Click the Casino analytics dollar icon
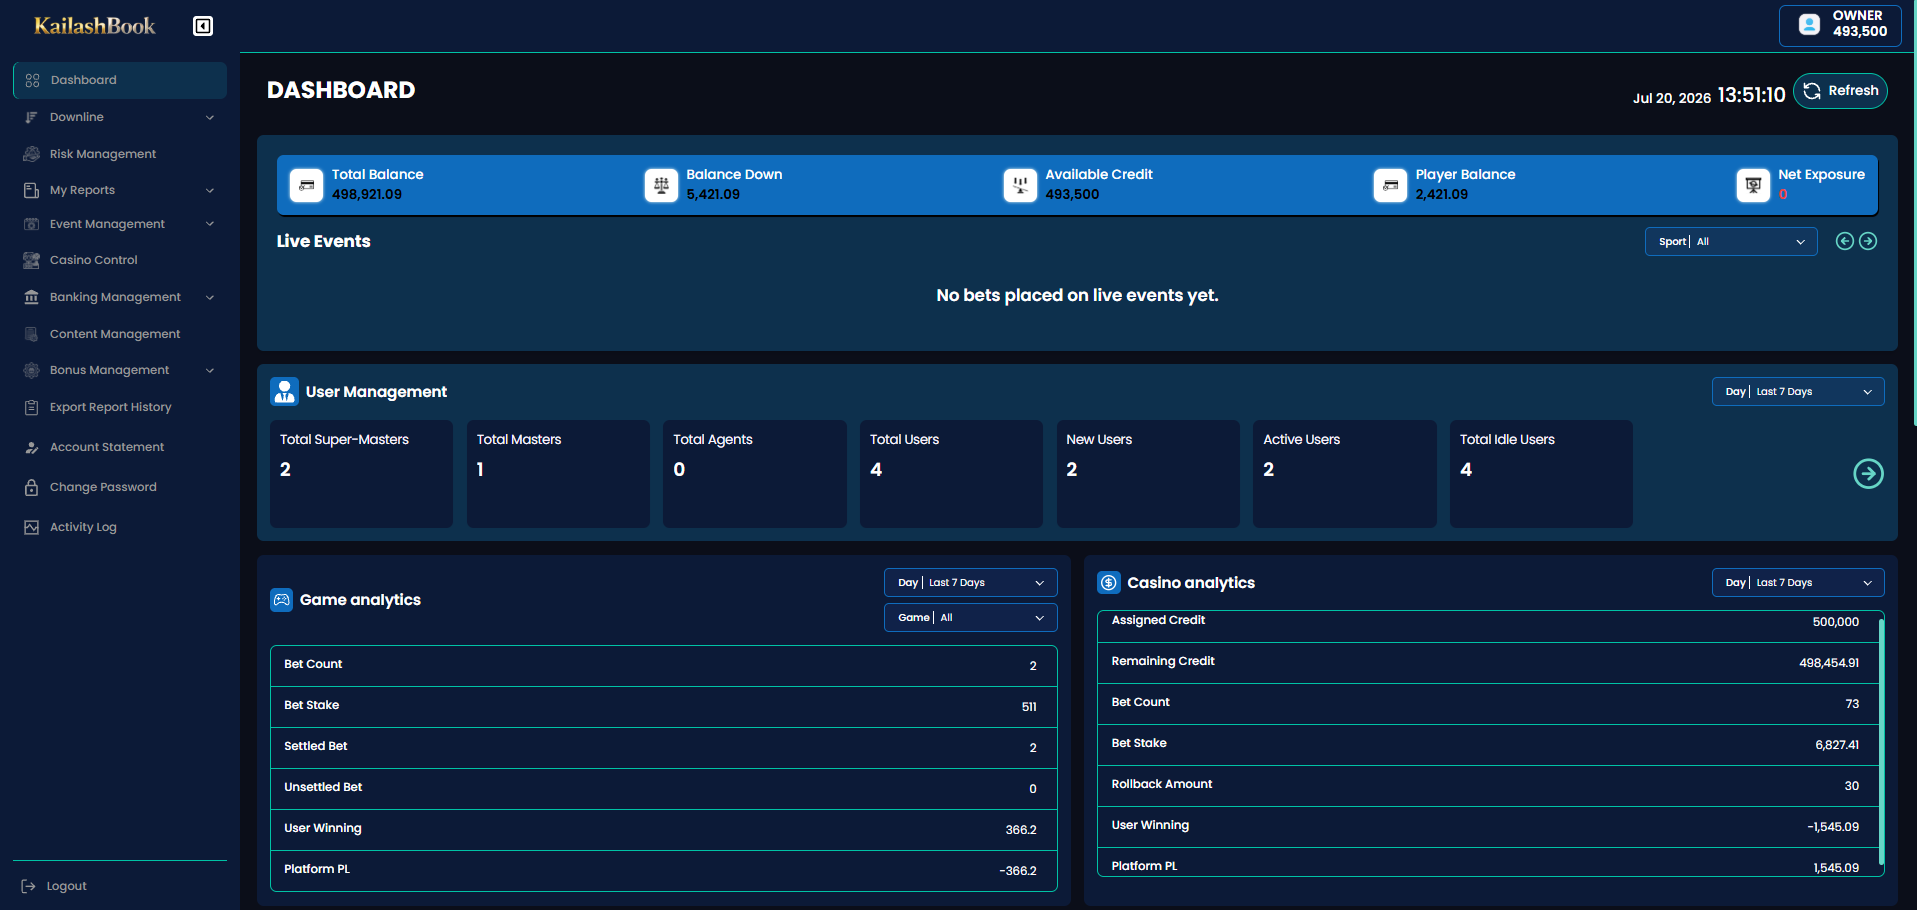This screenshot has width=1917, height=910. 1109,583
